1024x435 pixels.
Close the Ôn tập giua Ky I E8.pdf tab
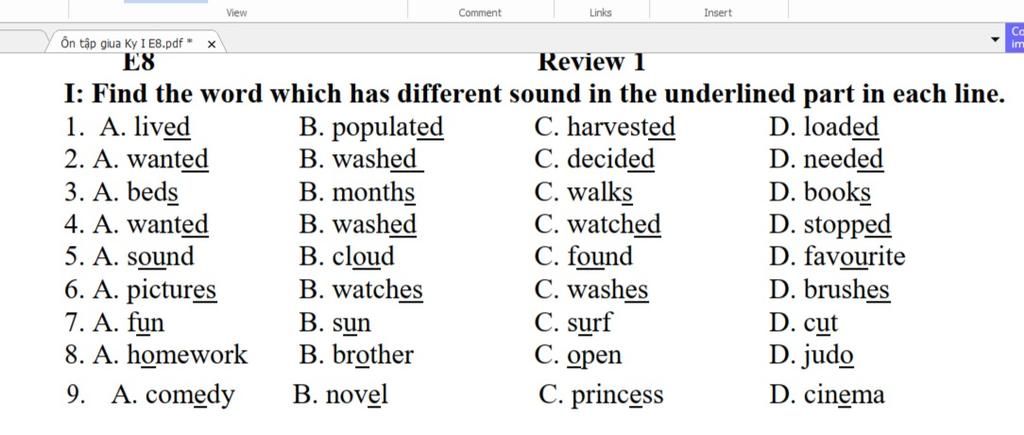tap(212, 44)
